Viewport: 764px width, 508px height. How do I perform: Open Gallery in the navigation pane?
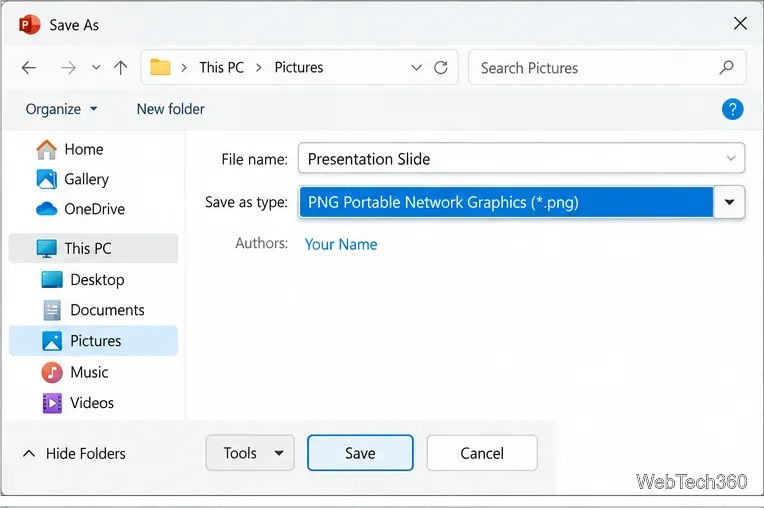tap(73, 179)
